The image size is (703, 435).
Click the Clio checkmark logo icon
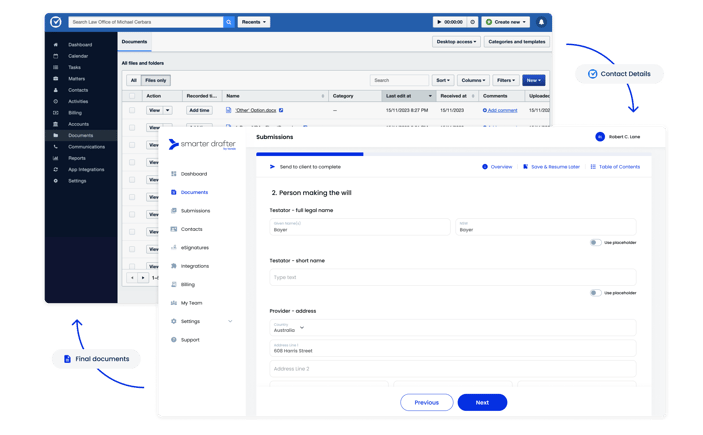(x=56, y=22)
